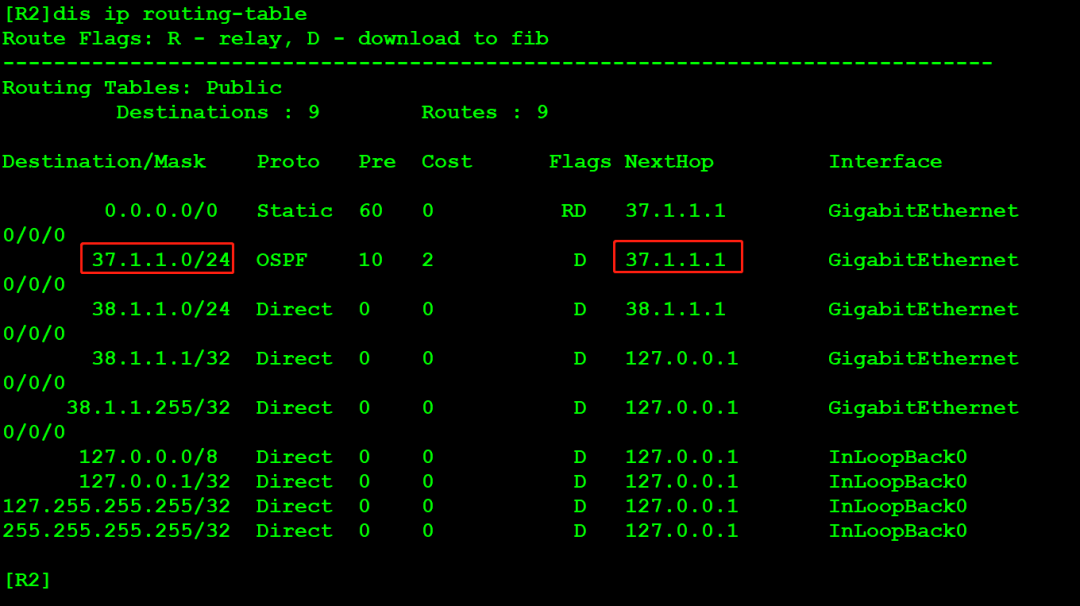The height and width of the screenshot is (606, 1080).
Task: Click the 'Pre' column header
Action: coord(377,162)
